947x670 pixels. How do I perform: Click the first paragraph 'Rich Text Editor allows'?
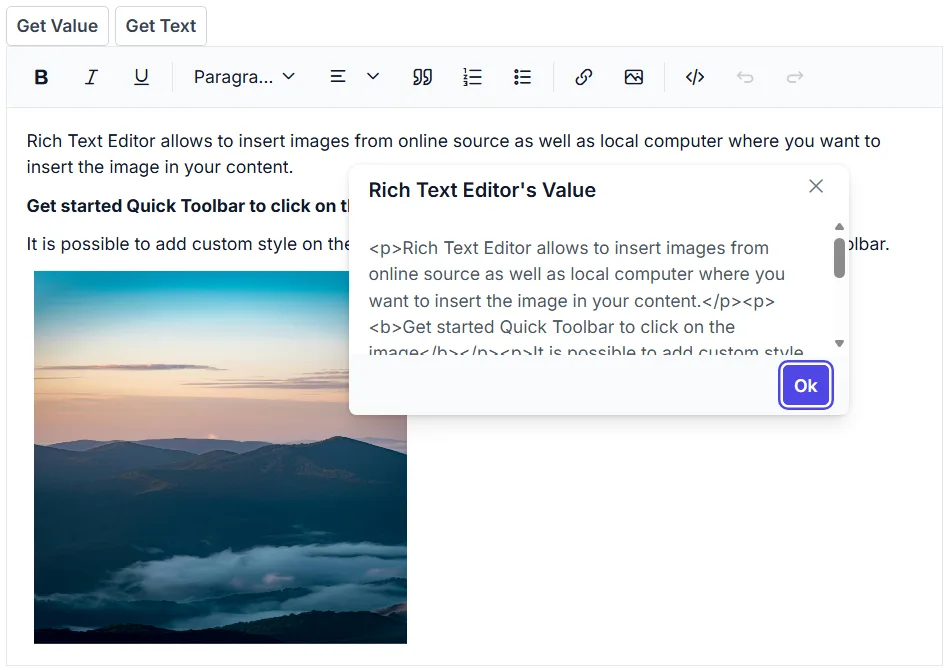coord(453,154)
